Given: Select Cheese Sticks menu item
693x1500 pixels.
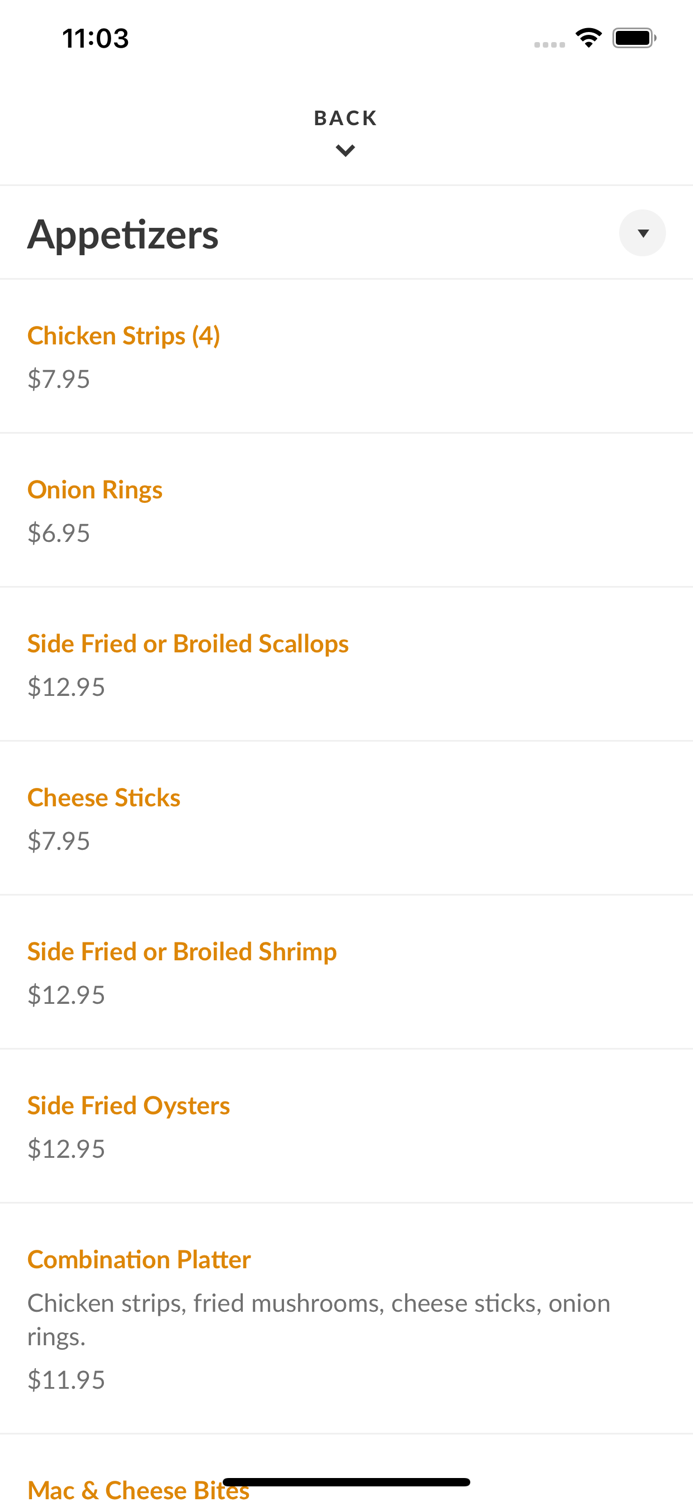Looking at the screenshot, I should [x=104, y=798].
